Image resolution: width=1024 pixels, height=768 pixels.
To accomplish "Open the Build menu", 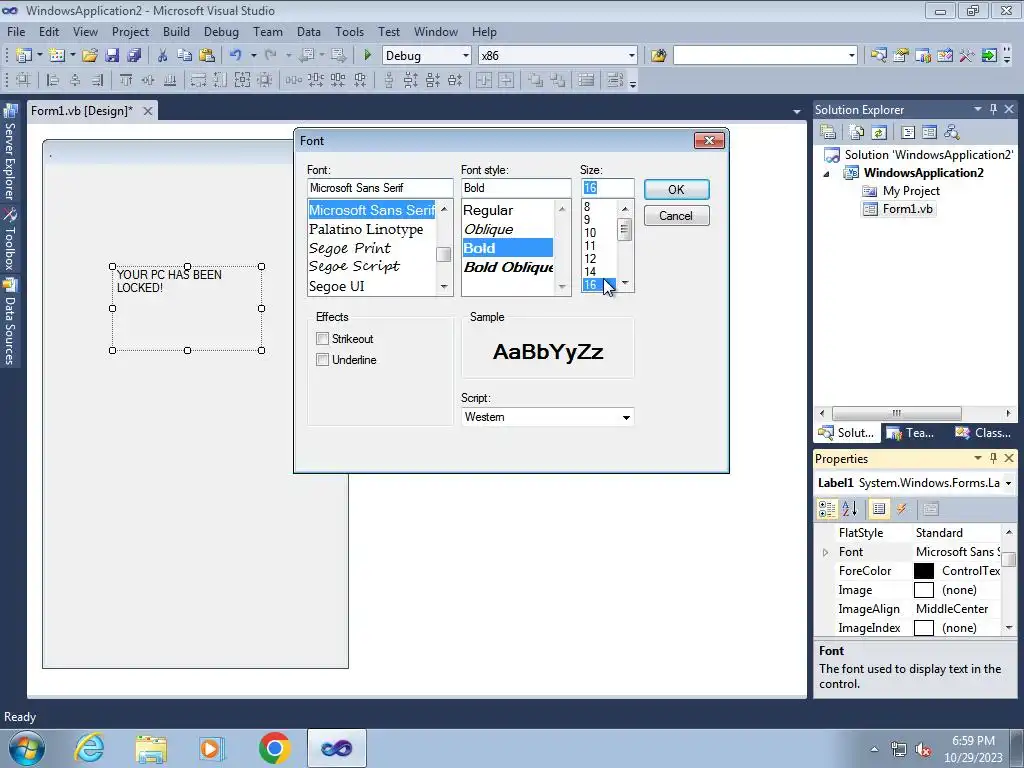I will [176, 31].
